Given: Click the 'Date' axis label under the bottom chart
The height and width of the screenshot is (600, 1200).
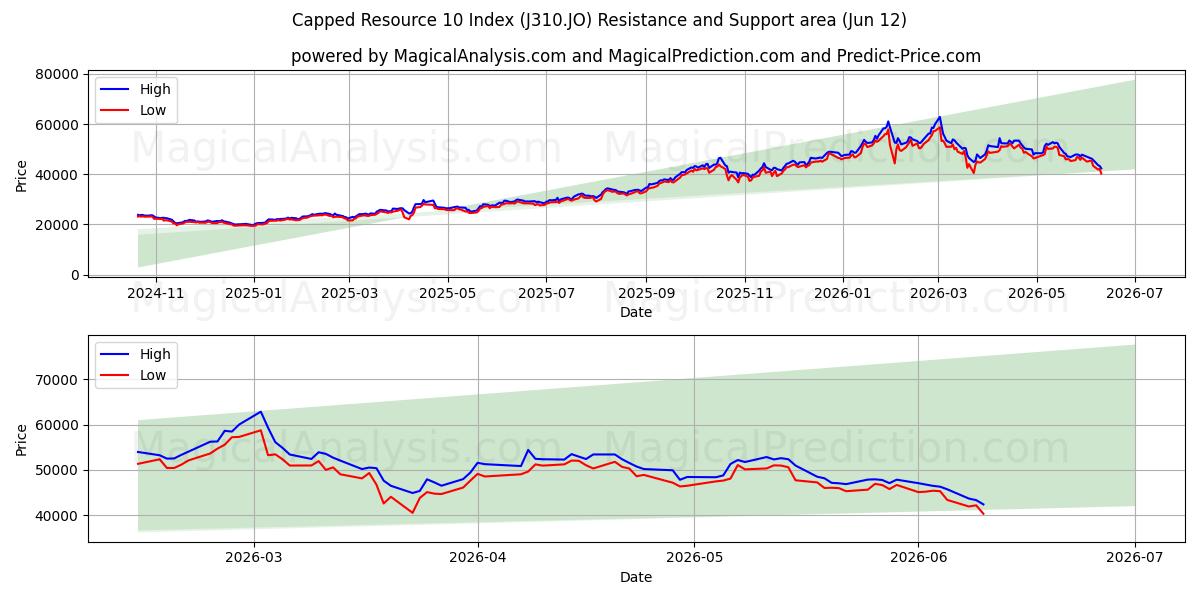Looking at the screenshot, I should pos(636,577).
